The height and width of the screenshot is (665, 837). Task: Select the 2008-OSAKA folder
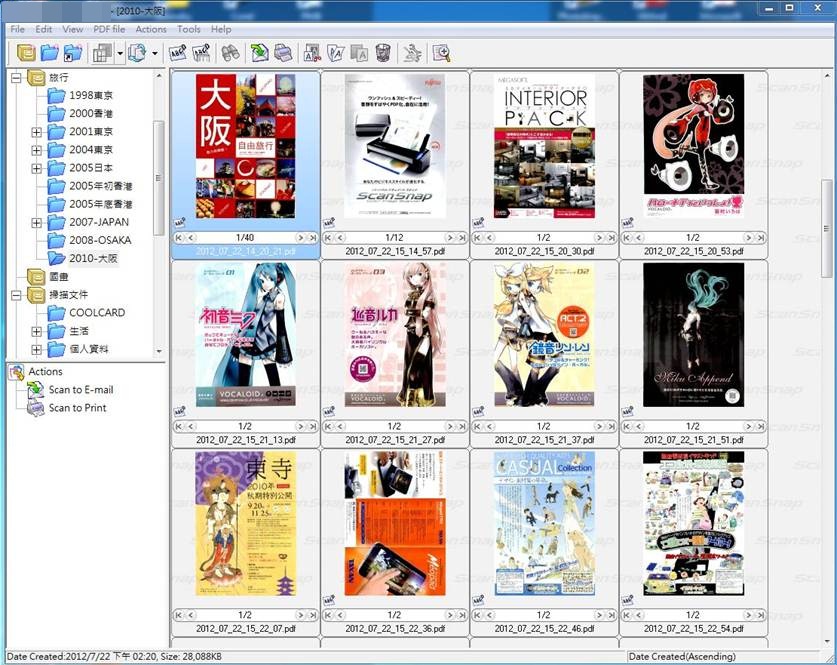[x=100, y=240]
